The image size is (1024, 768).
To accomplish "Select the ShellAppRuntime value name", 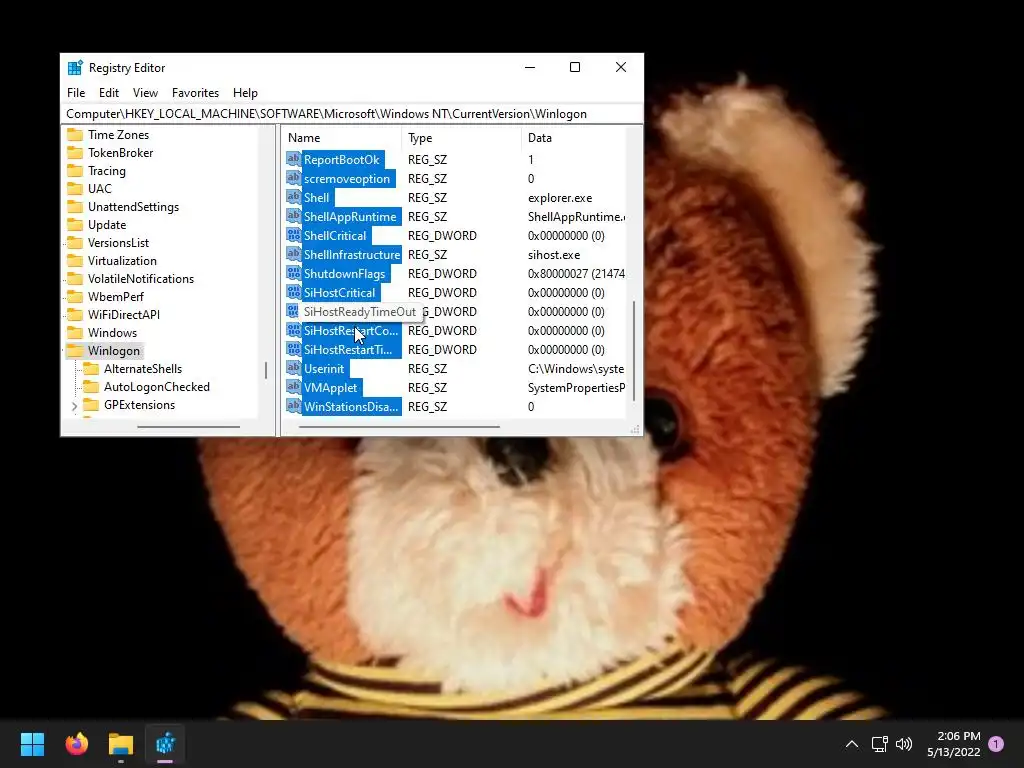I will [x=350, y=216].
